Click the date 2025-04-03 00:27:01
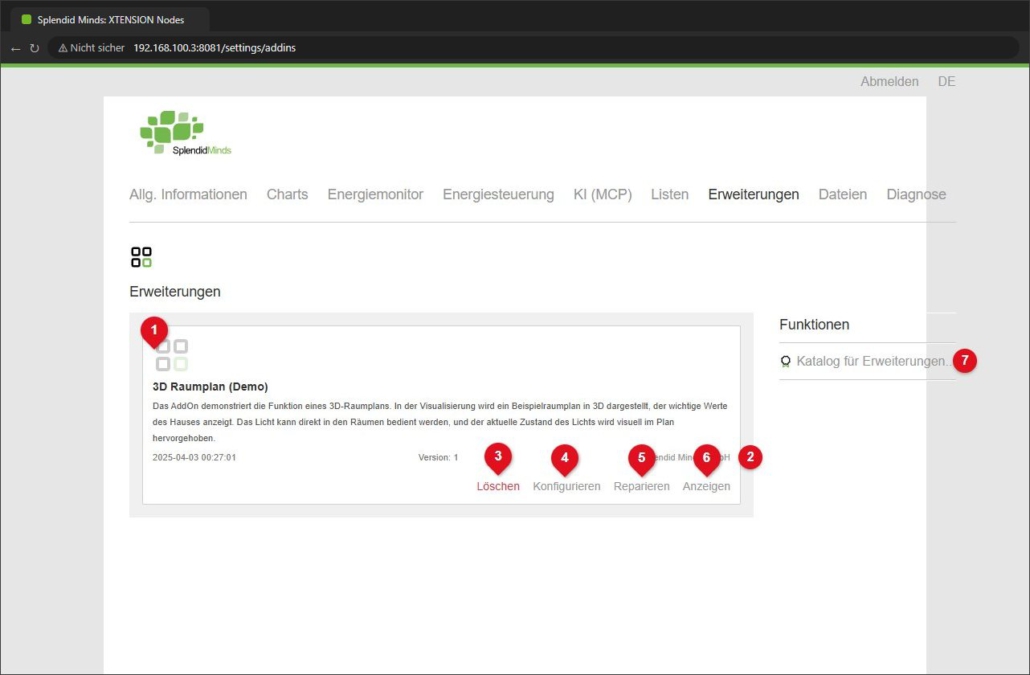The width and height of the screenshot is (1030, 675). point(194,458)
